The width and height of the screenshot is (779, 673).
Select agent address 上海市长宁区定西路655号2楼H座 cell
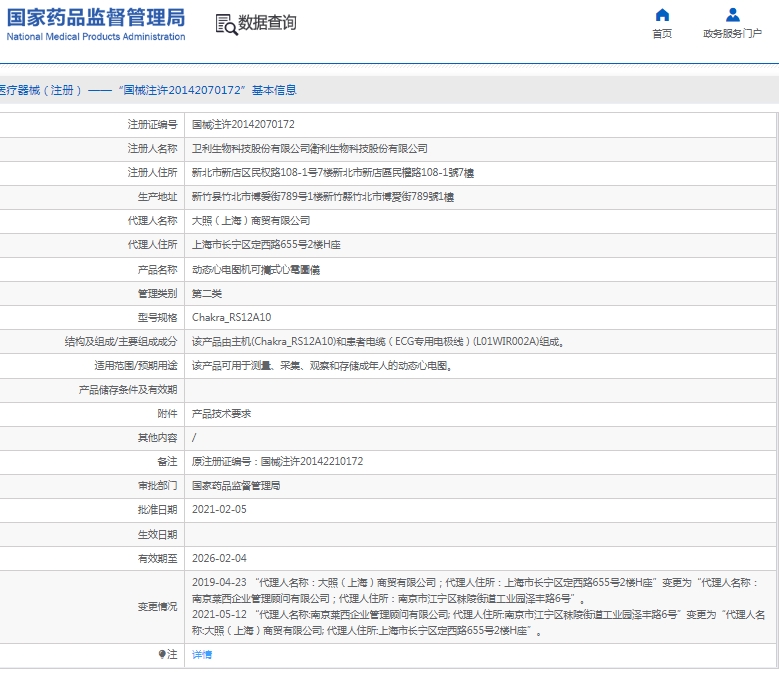click(266, 245)
